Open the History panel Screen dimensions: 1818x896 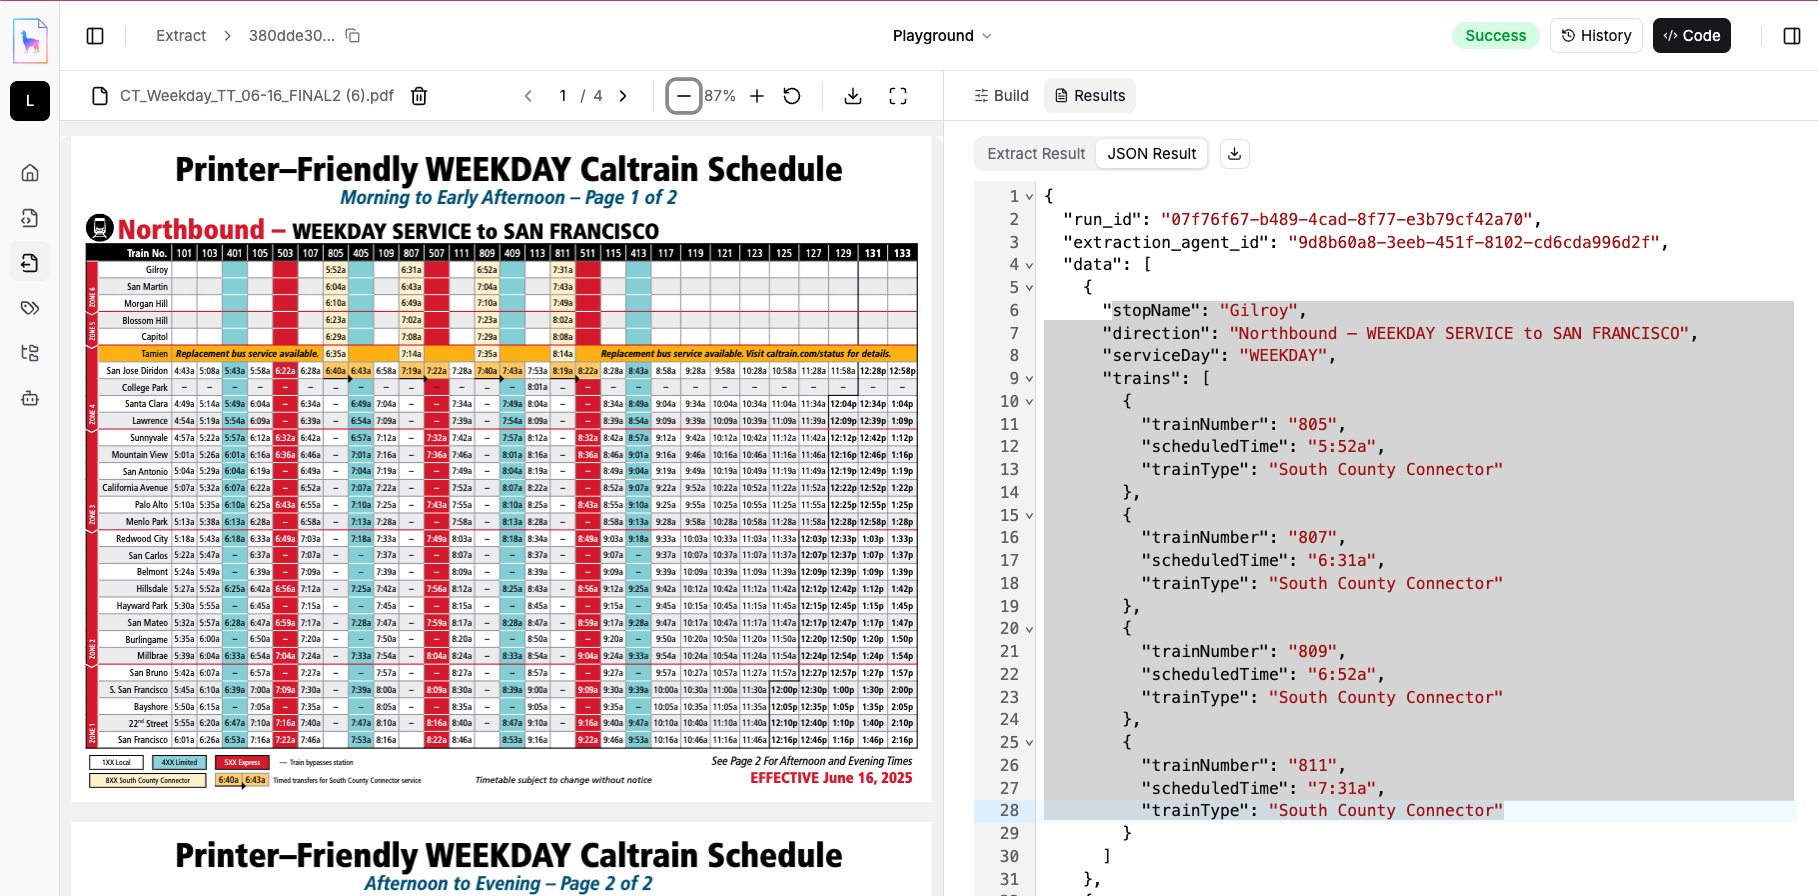(1596, 36)
